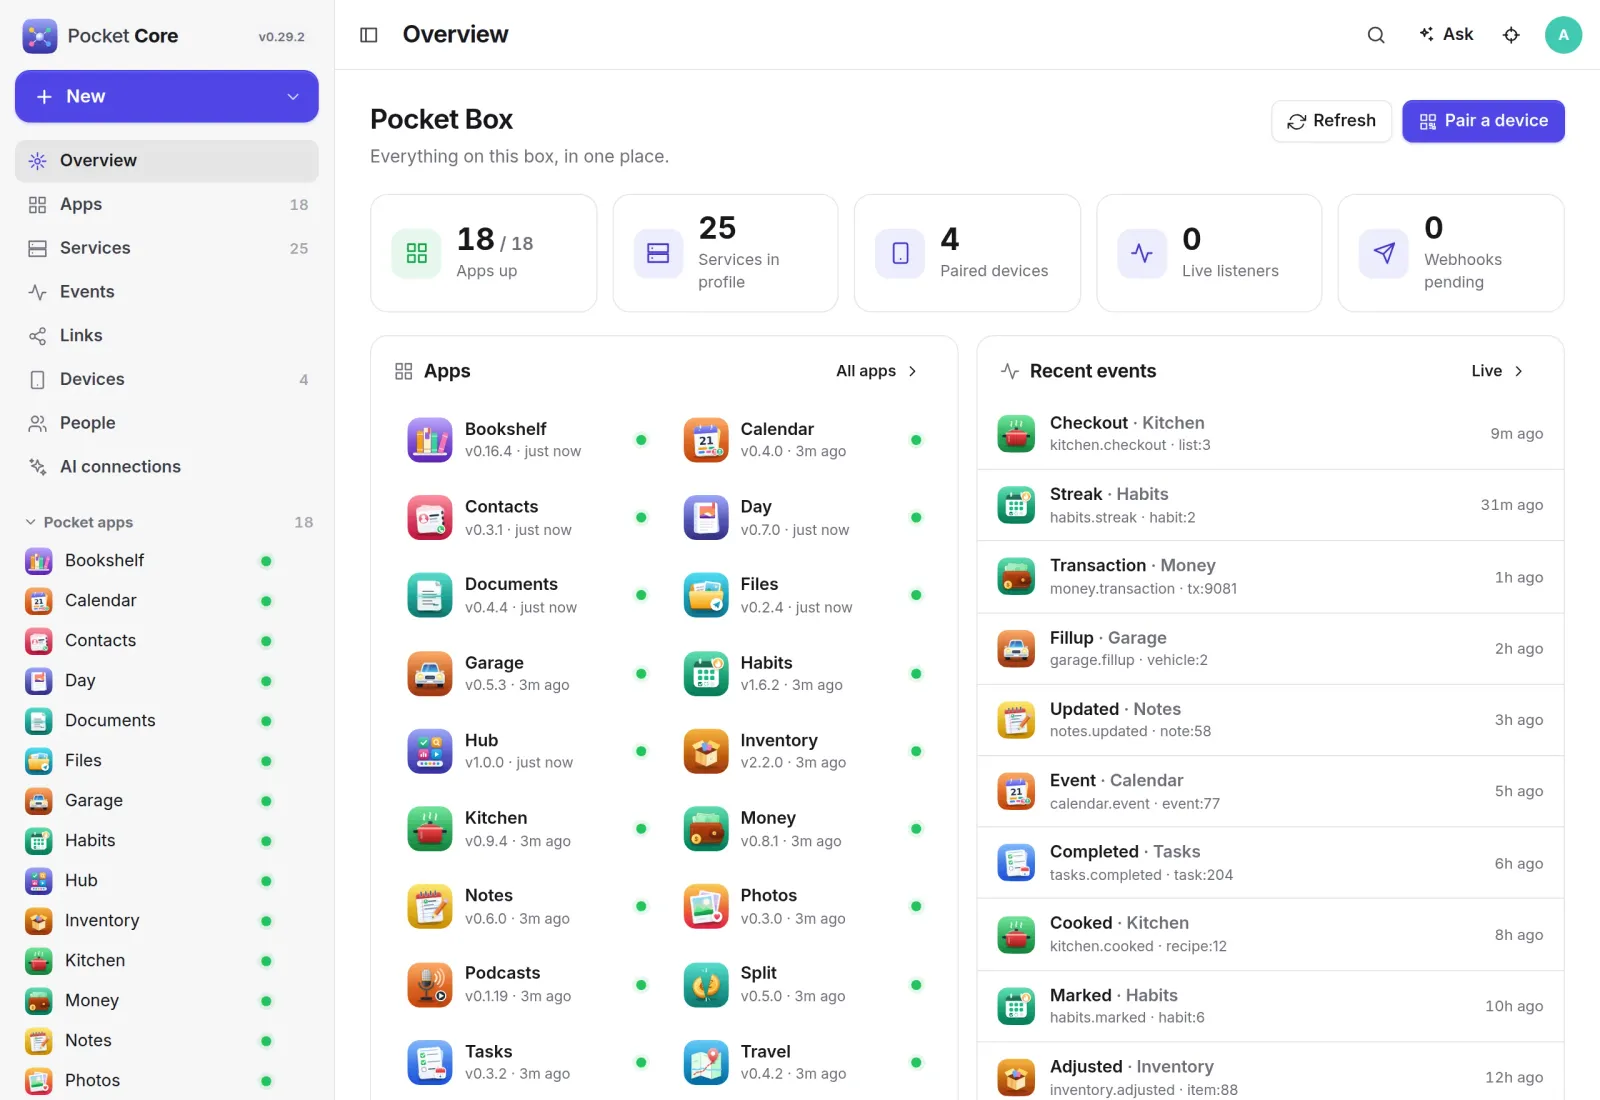Click the Refresh button
1600x1100 pixels.
click(x=1331, y=121)
